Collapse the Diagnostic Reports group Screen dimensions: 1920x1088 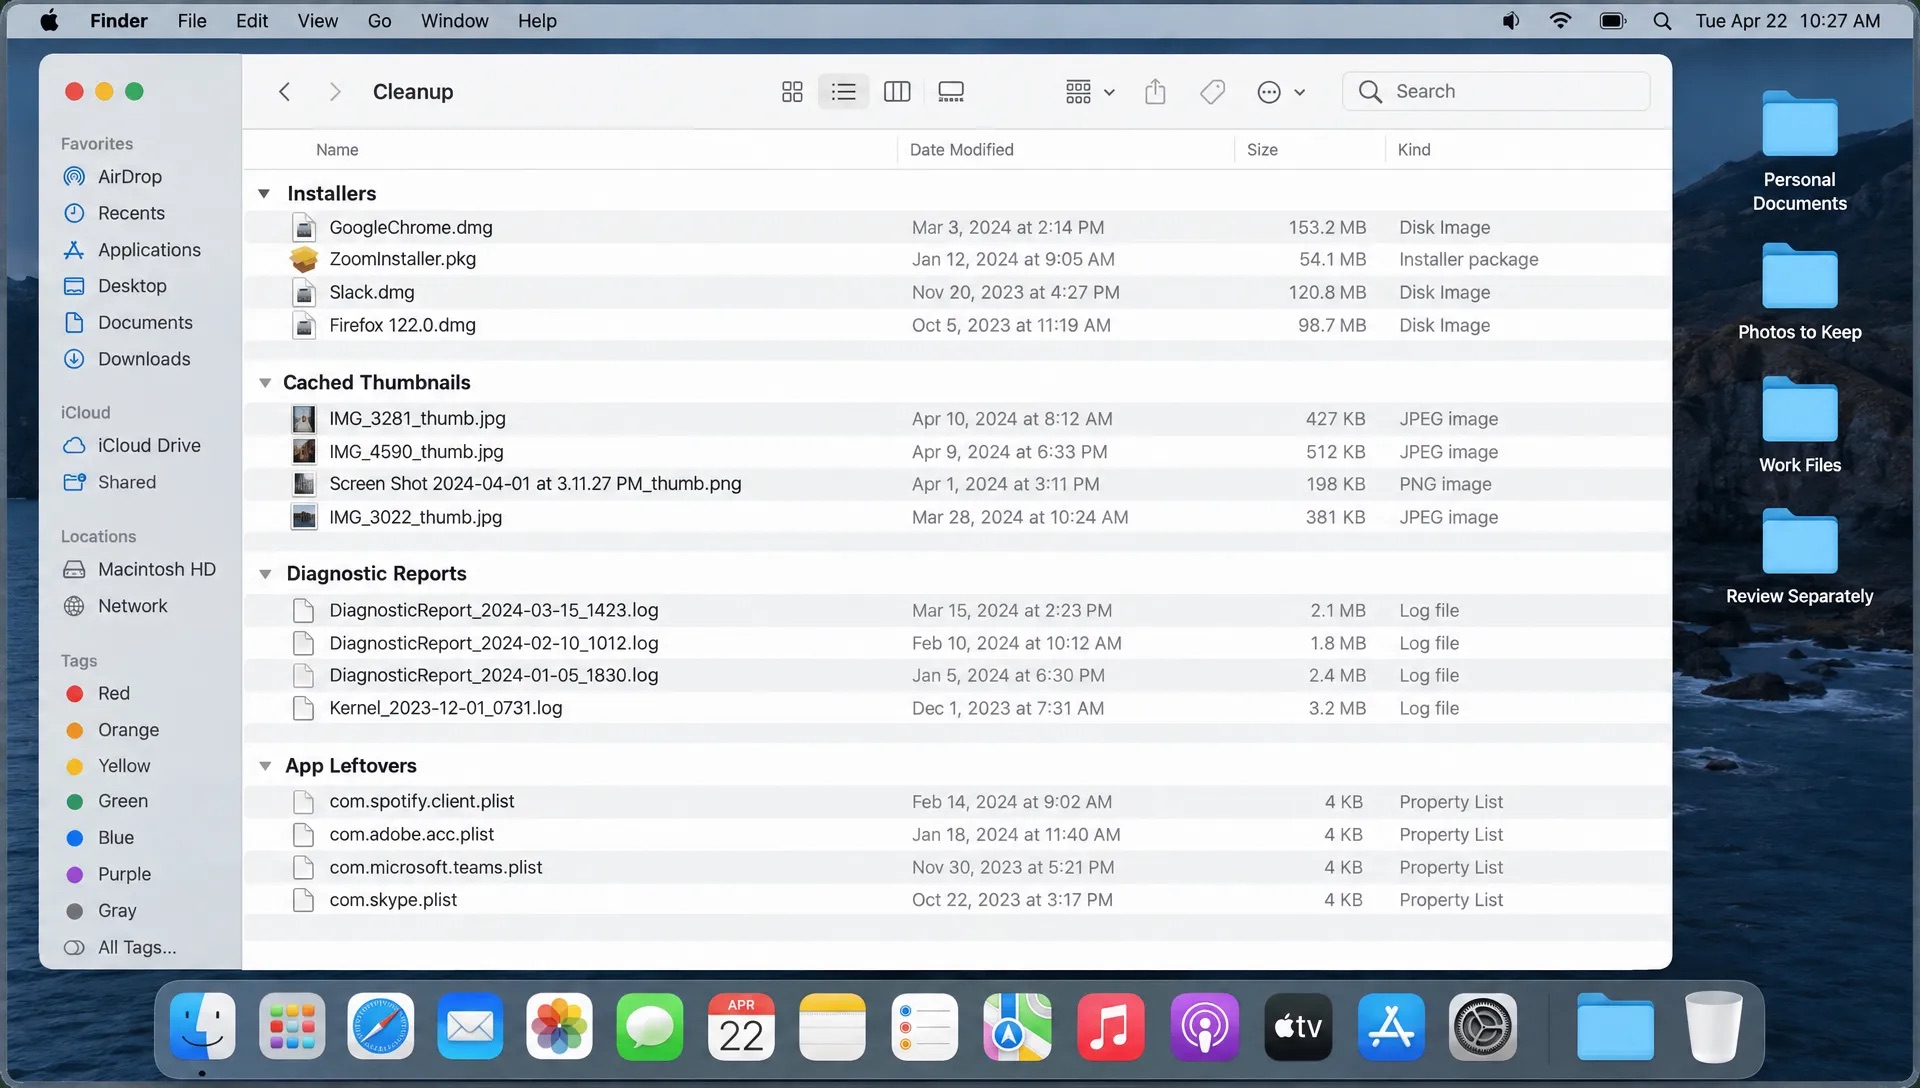pos(265,573)
